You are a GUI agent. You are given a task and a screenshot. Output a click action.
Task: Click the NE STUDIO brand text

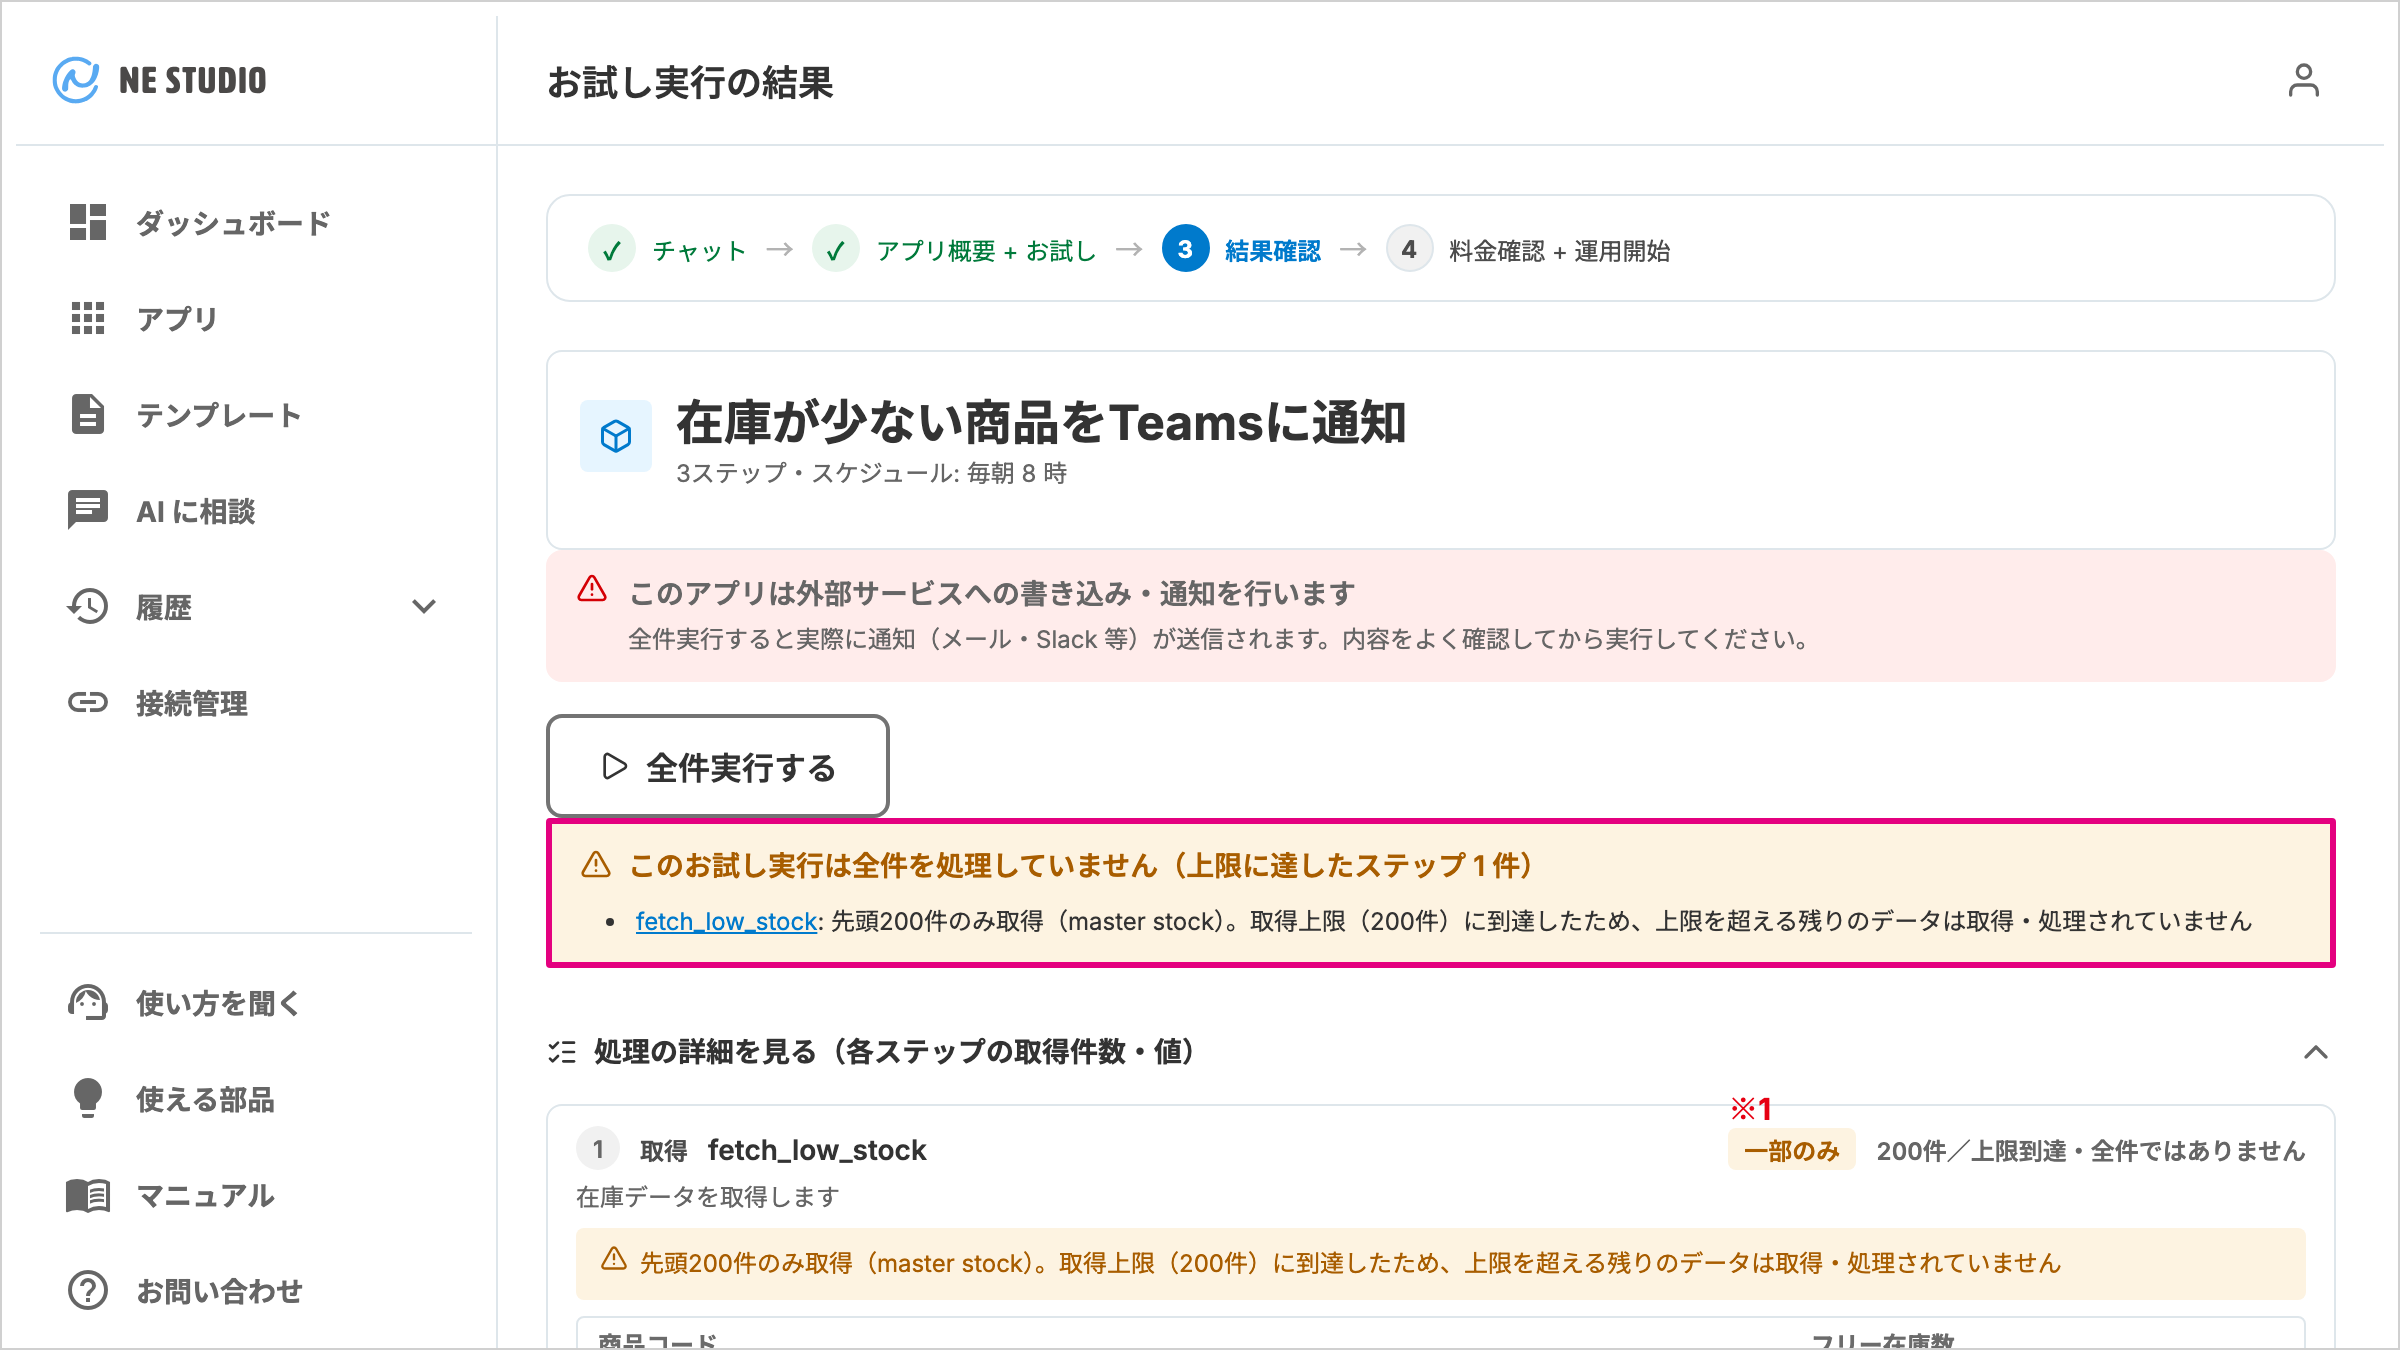tap(193, 80)
